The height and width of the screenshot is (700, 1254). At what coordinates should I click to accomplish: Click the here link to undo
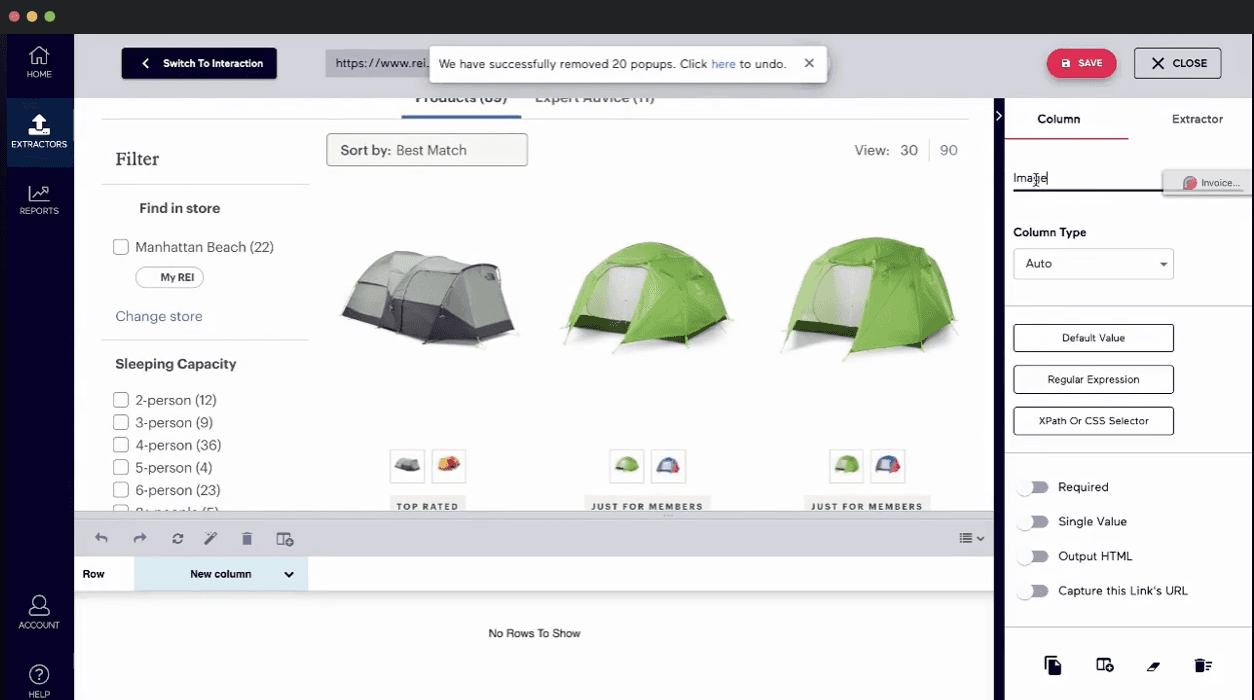[723, 63]
